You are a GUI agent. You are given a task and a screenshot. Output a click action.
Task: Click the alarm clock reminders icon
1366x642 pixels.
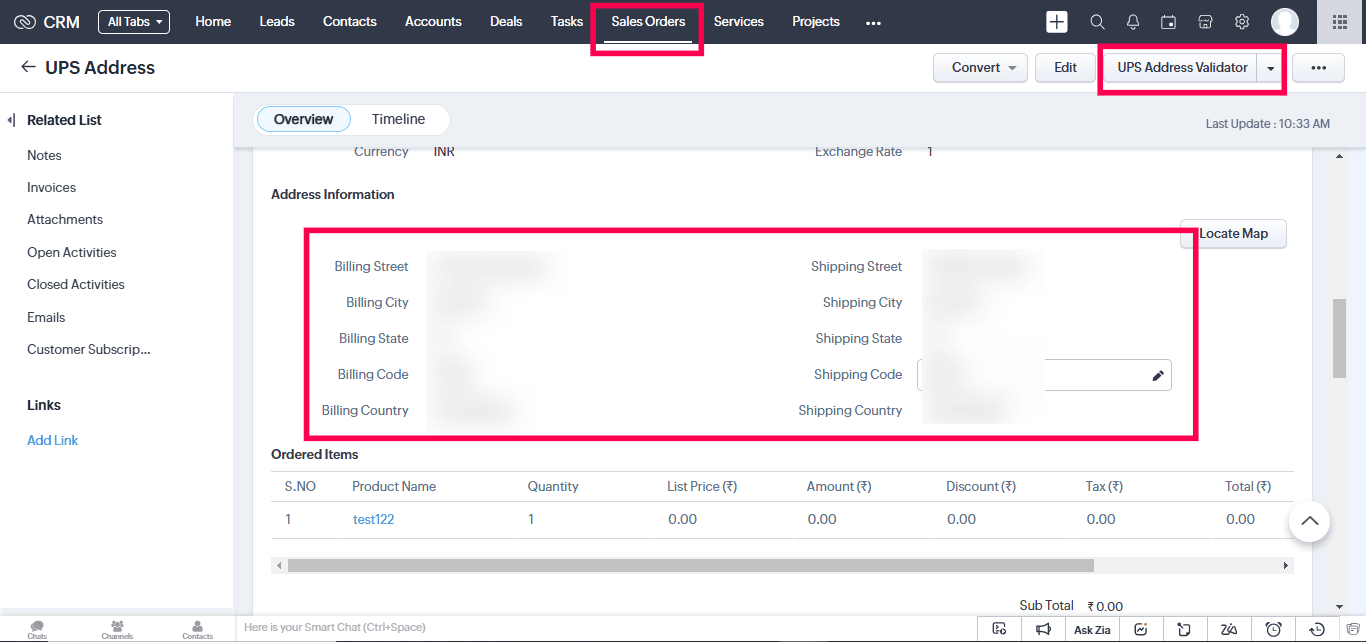click(1273, 629)
